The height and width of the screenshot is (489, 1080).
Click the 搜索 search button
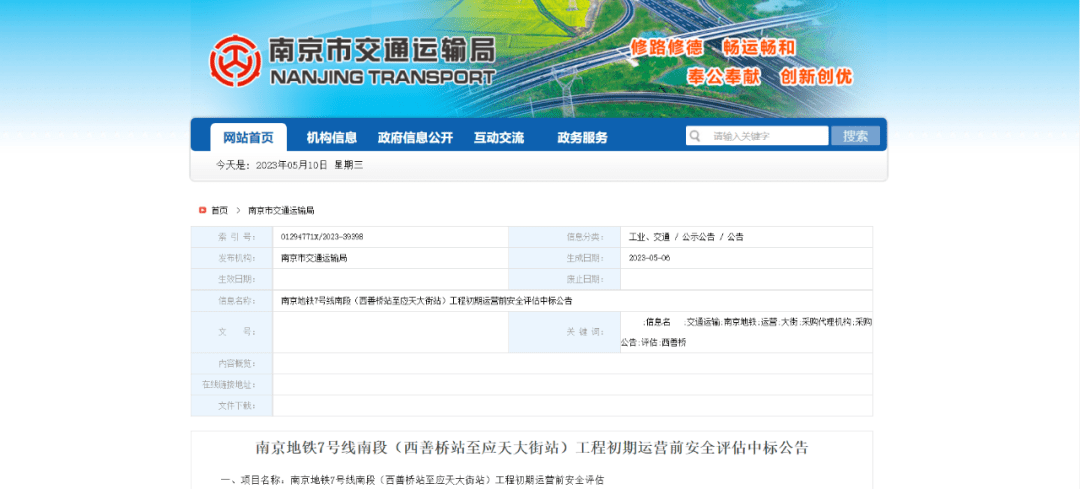(x=855, y=136)
